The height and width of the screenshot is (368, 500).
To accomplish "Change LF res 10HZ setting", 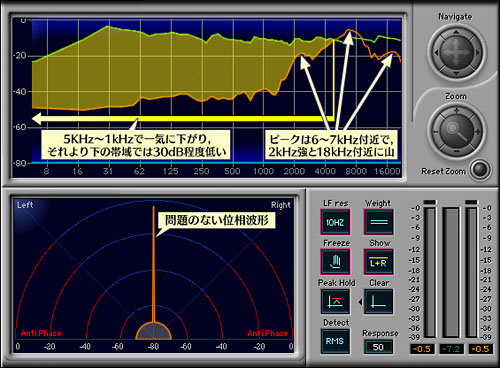I will 335,222.
